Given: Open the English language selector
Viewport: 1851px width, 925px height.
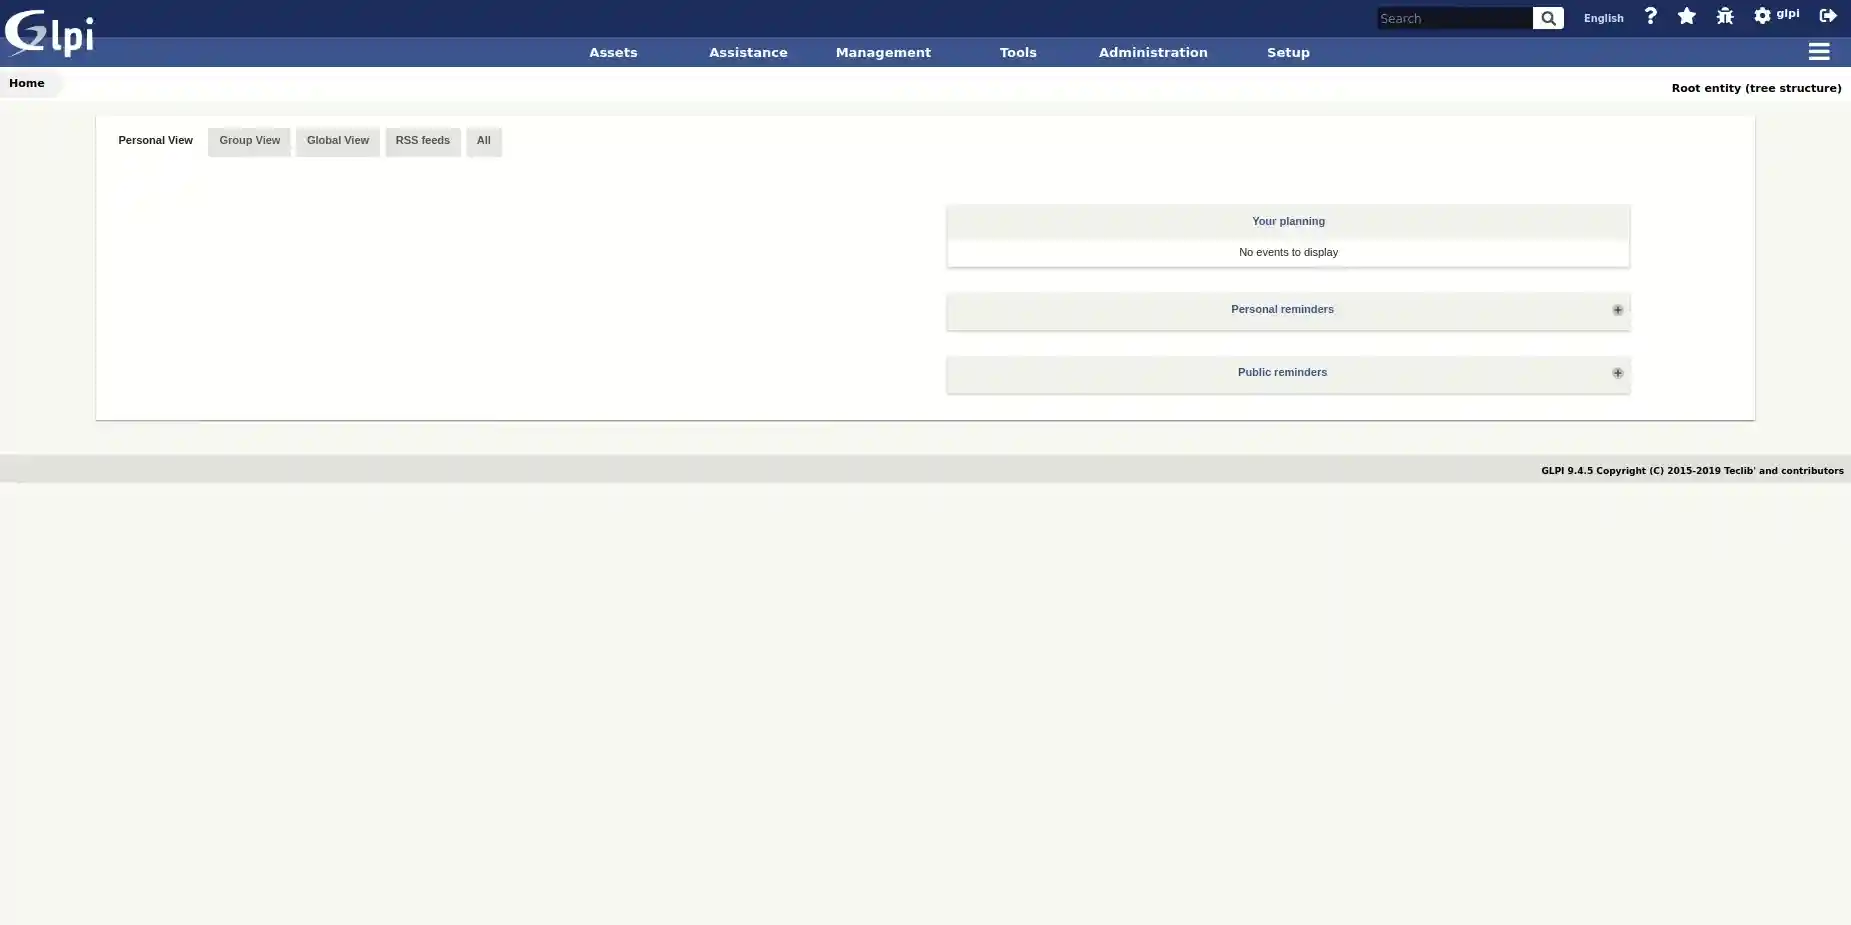Looking at the screenshot, I should (1603, 18).
